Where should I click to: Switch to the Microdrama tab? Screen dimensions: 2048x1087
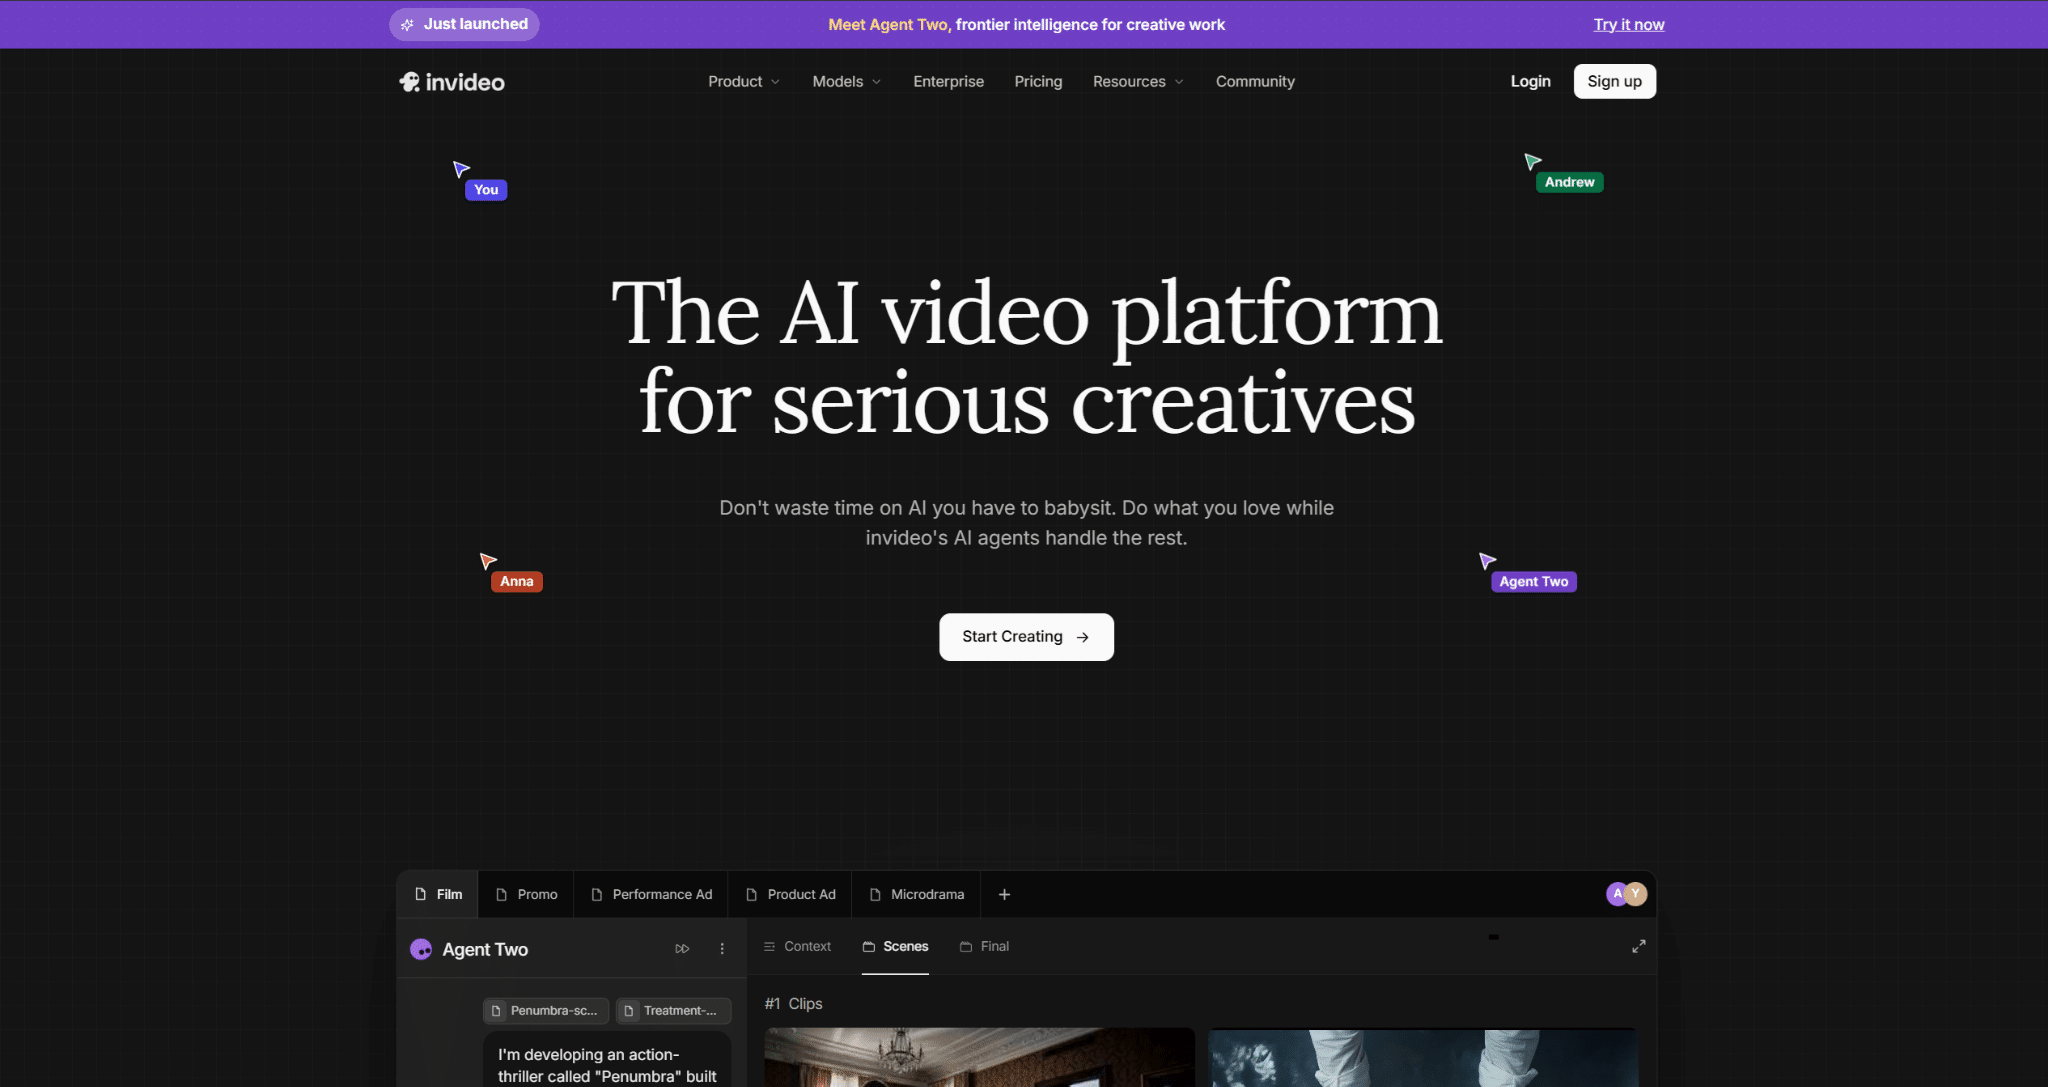click(x=917, y=894)
